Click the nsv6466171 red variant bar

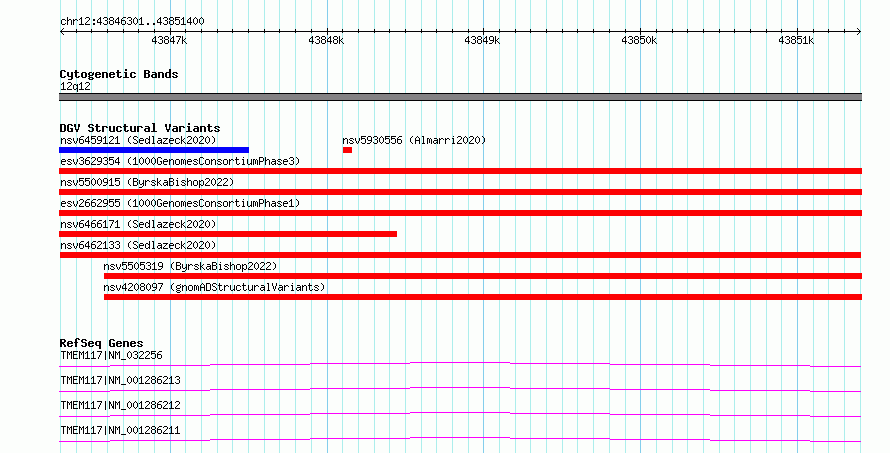click(228, 234)
